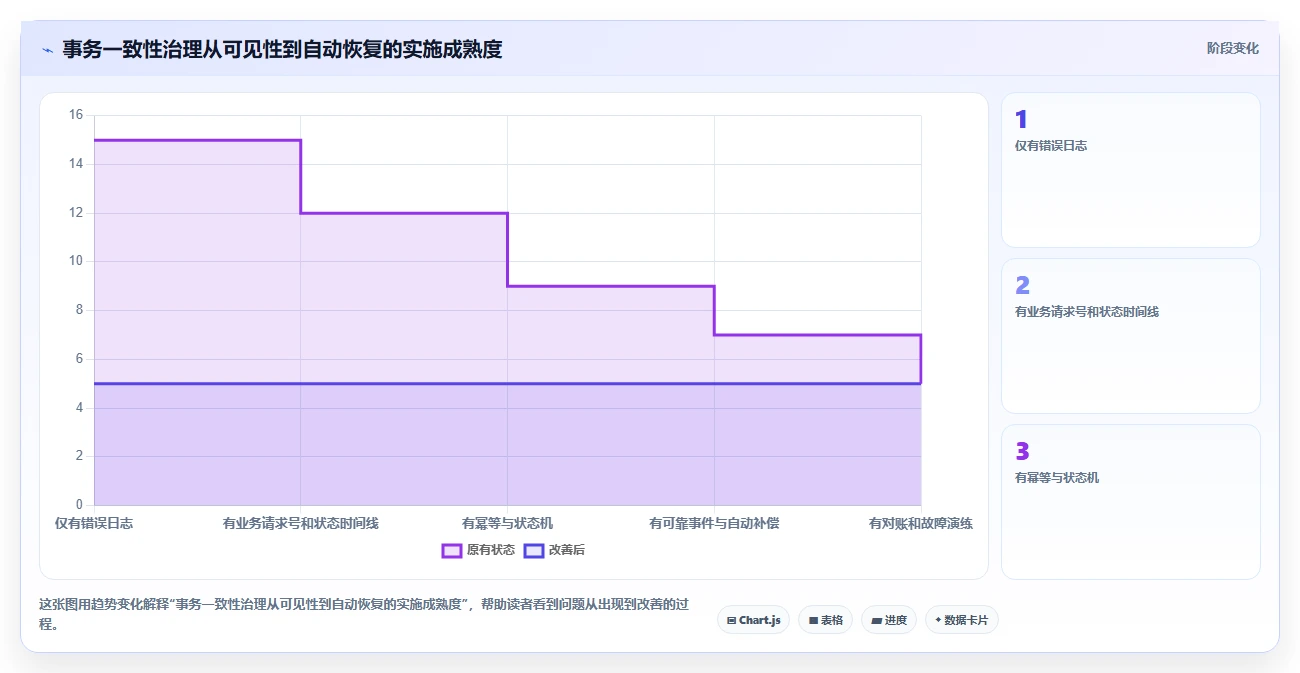This screenshot has height=673, width=1300.
Task: Click the y-axis value 8
Action: click(79, 310)
